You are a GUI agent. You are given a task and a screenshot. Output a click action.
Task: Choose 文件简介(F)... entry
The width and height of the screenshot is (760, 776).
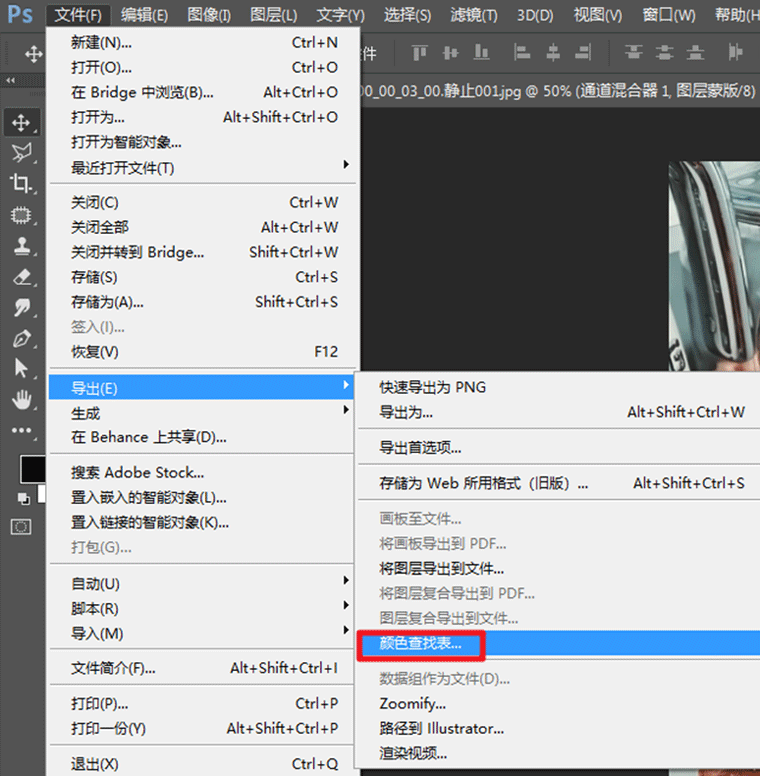click(x=202, y=668)
